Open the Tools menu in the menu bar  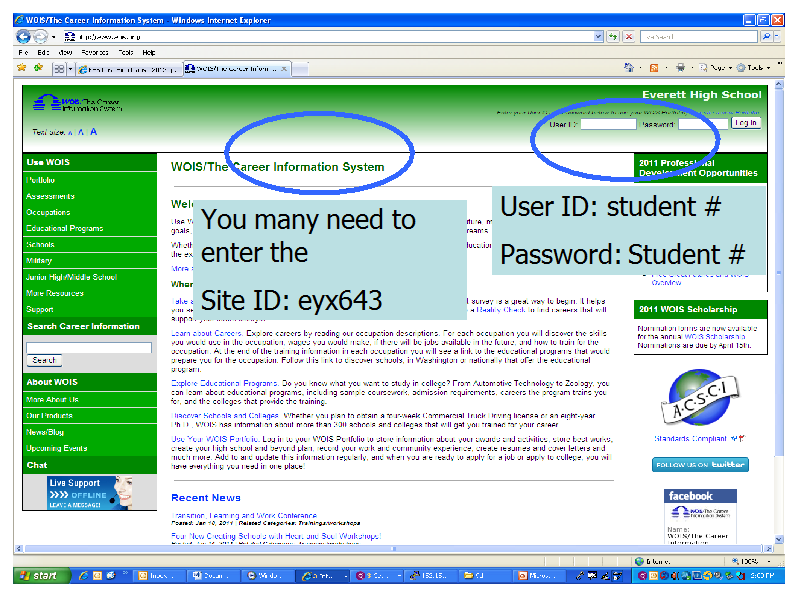coord(126,52)
